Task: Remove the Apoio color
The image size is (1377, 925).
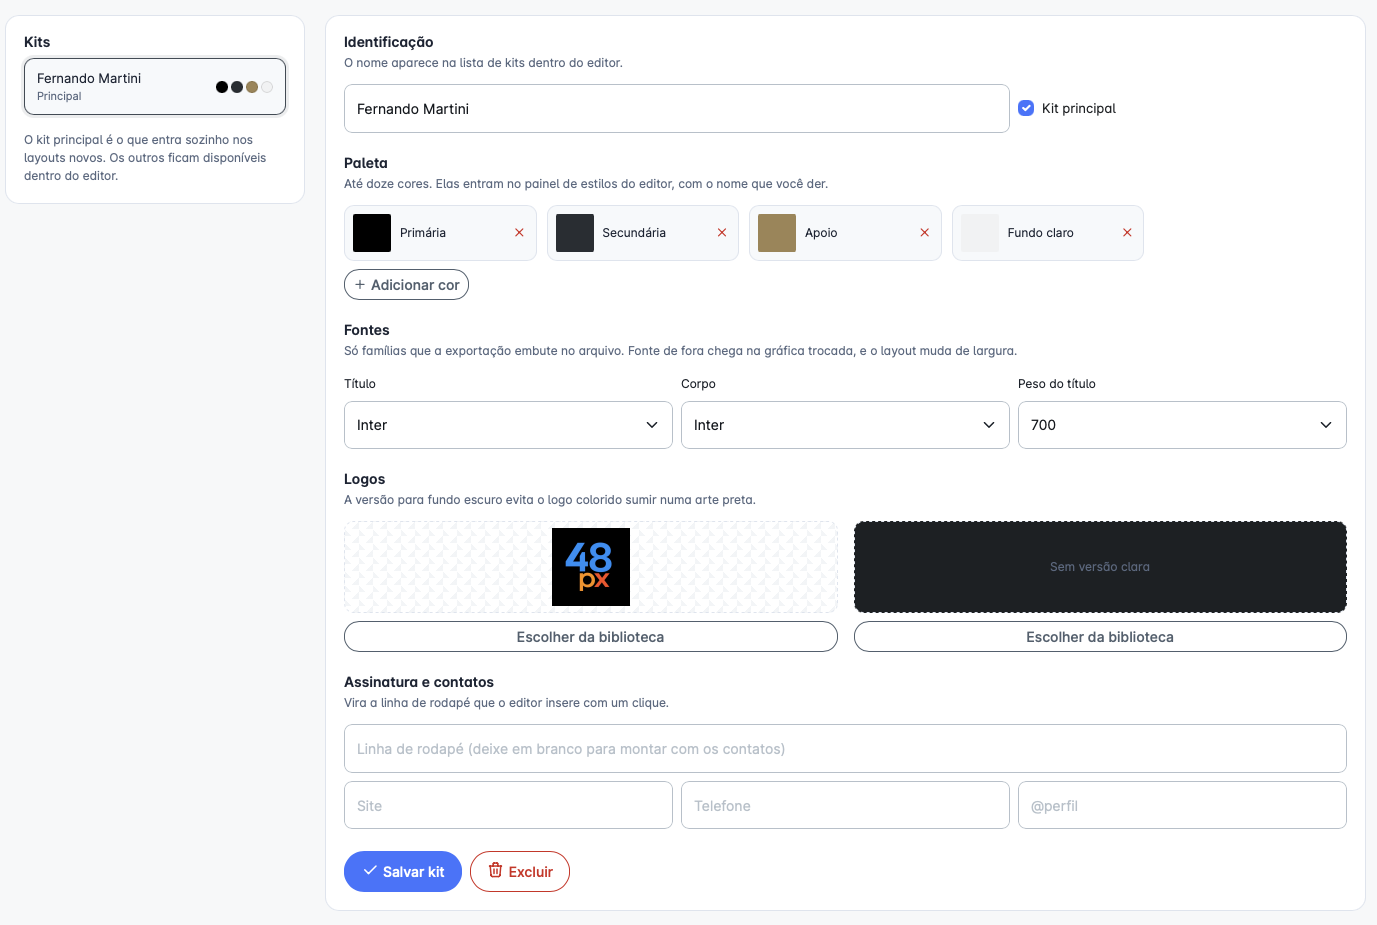Action: 924,233
